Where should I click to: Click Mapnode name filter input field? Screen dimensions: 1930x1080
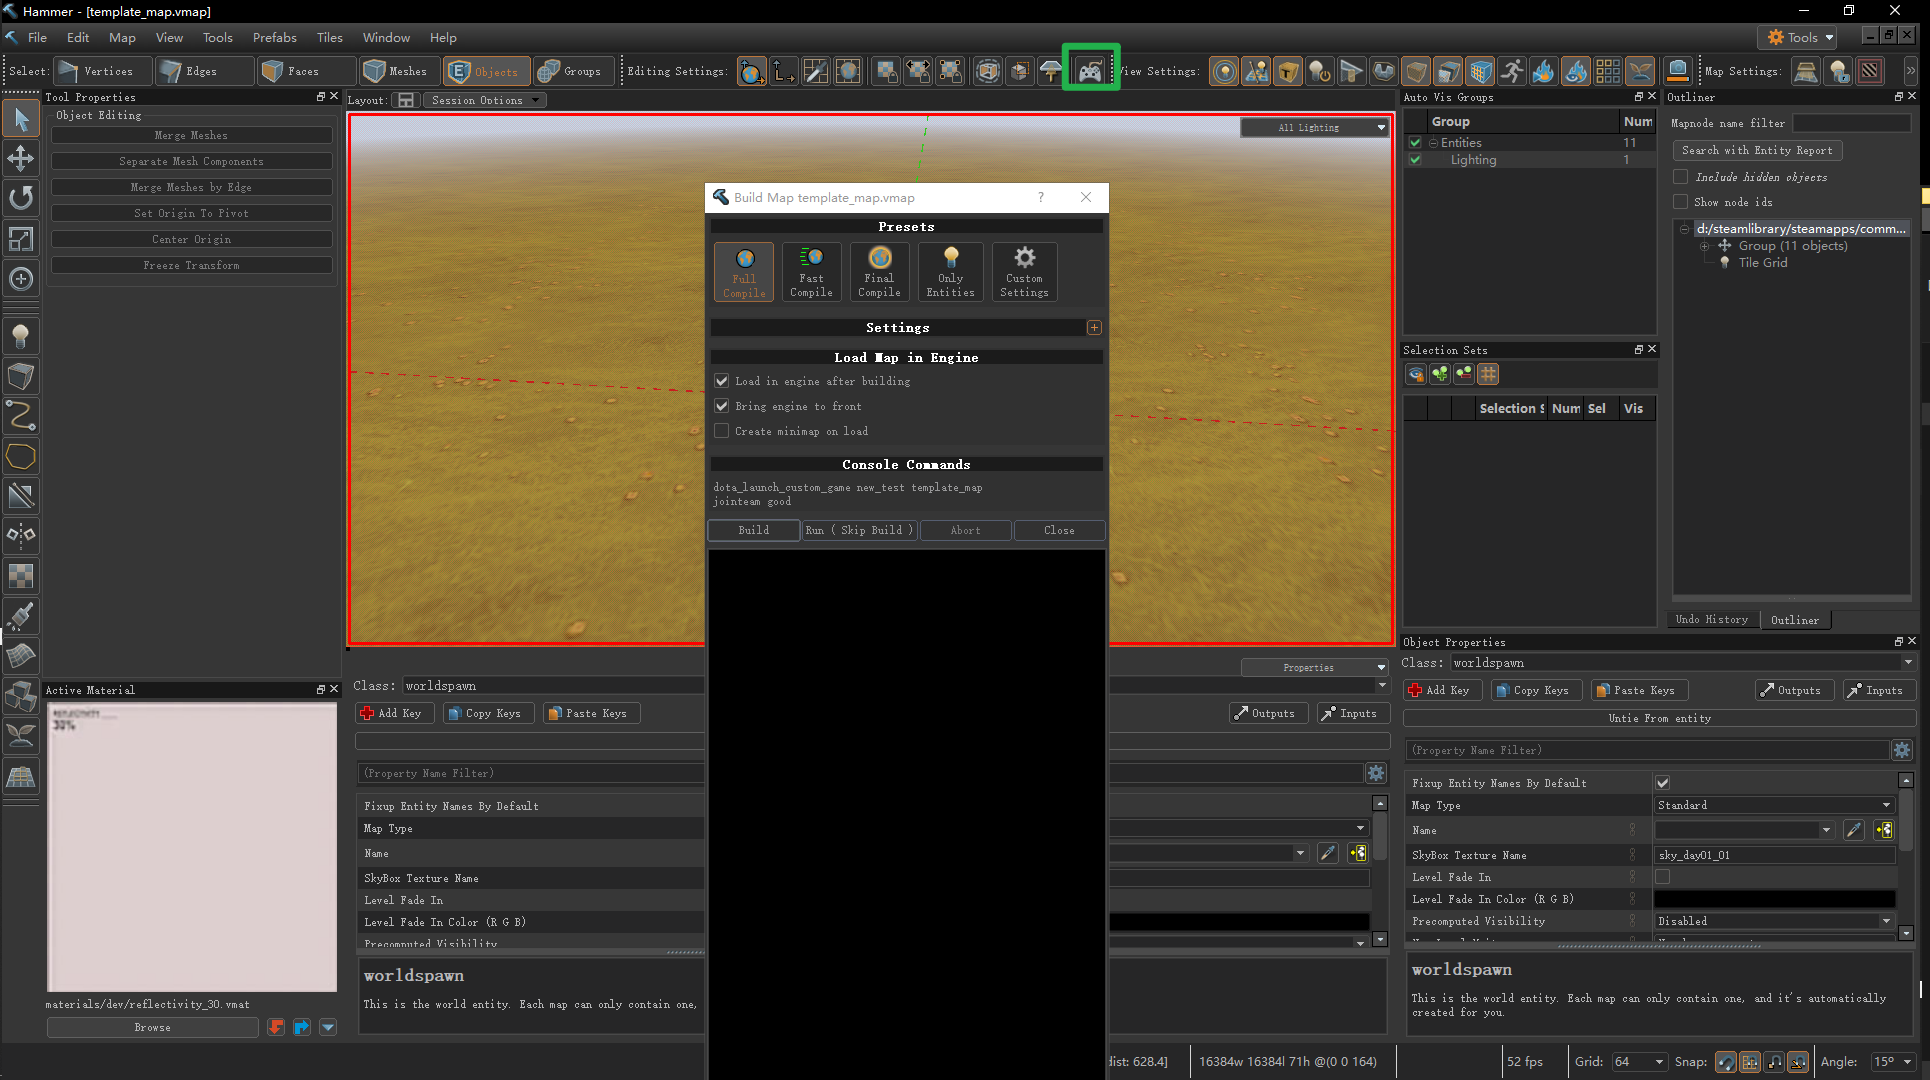click(x=1851, y=123)
